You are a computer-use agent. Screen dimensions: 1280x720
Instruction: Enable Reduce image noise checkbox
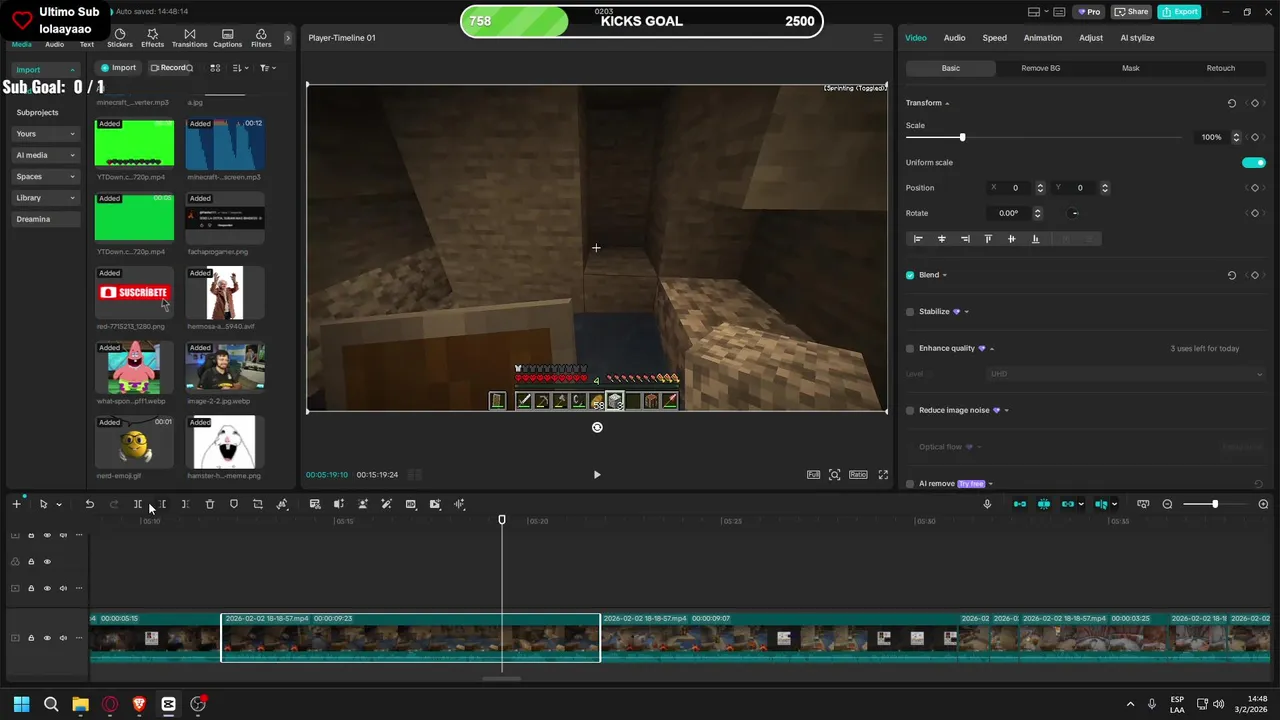pos(910,410)
